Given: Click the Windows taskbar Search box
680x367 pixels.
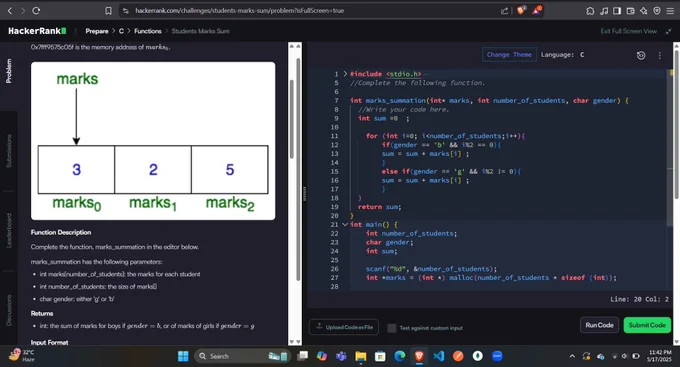Looking at the screenshot, I should click(241, 356).
